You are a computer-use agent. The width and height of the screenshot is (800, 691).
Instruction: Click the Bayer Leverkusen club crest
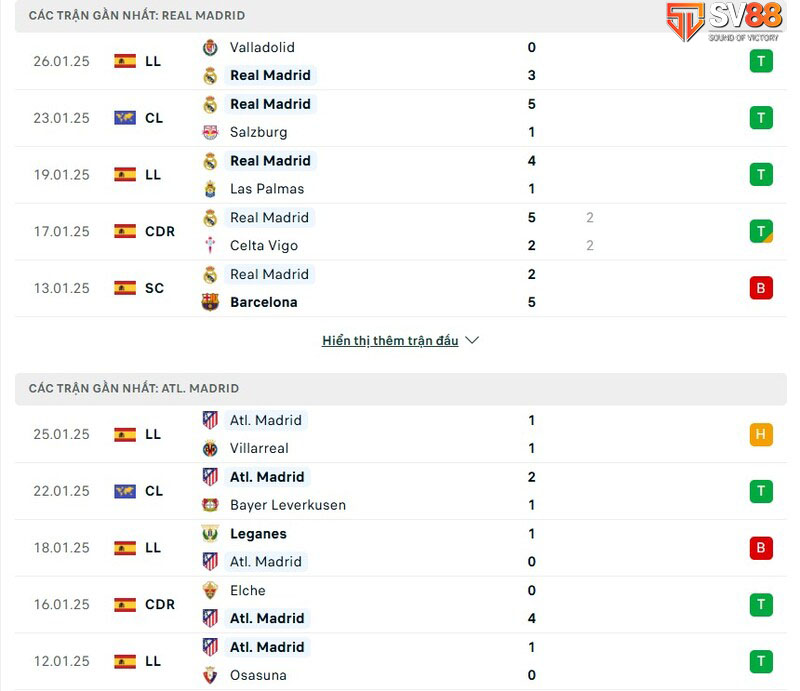click(211, 505)
